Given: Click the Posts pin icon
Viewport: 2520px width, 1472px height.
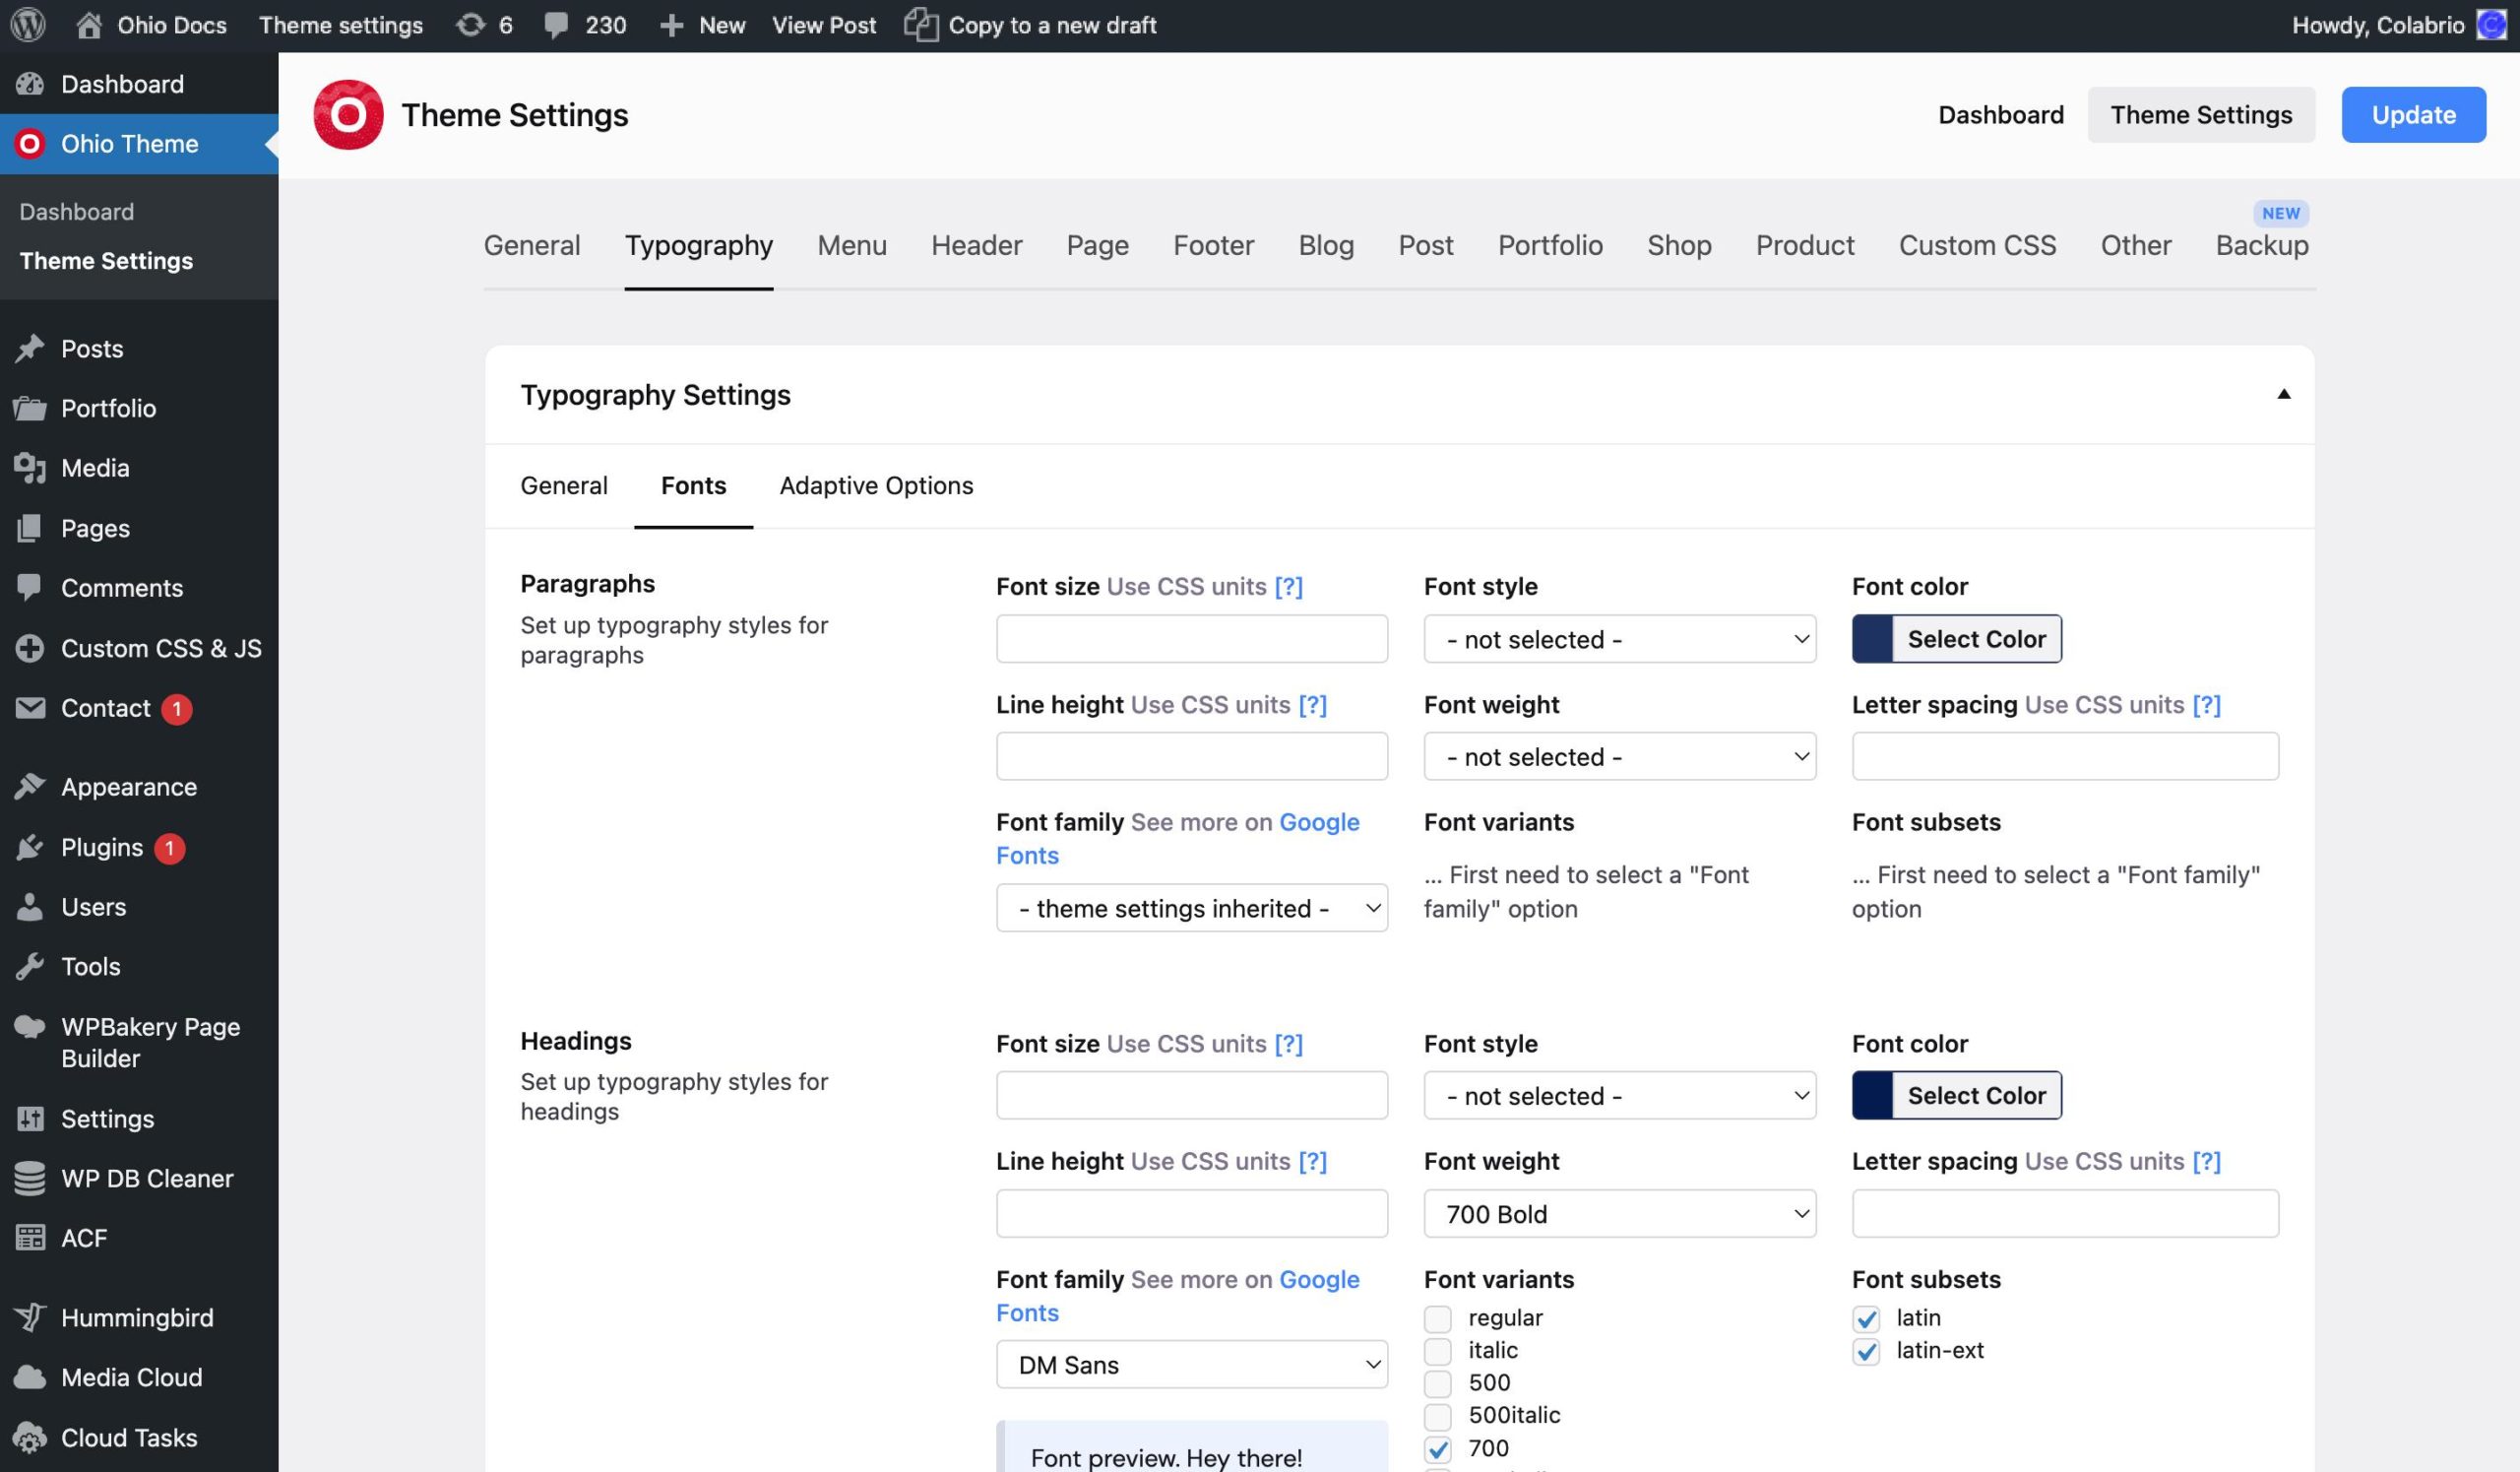Looking at the screenshot, I should [30, 348].
